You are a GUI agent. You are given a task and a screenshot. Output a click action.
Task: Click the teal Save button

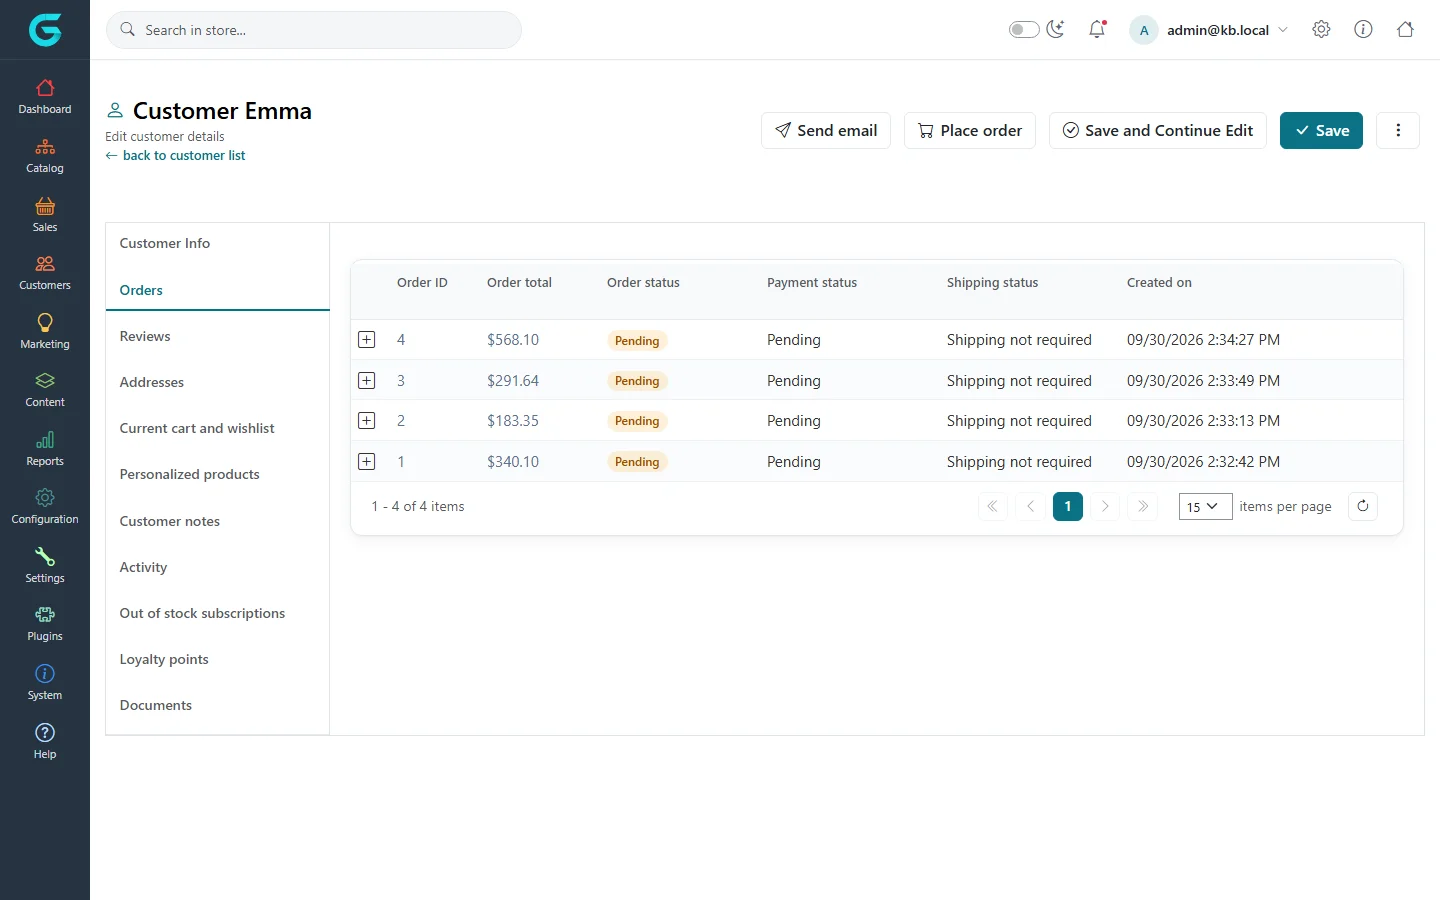point(1321,130)
